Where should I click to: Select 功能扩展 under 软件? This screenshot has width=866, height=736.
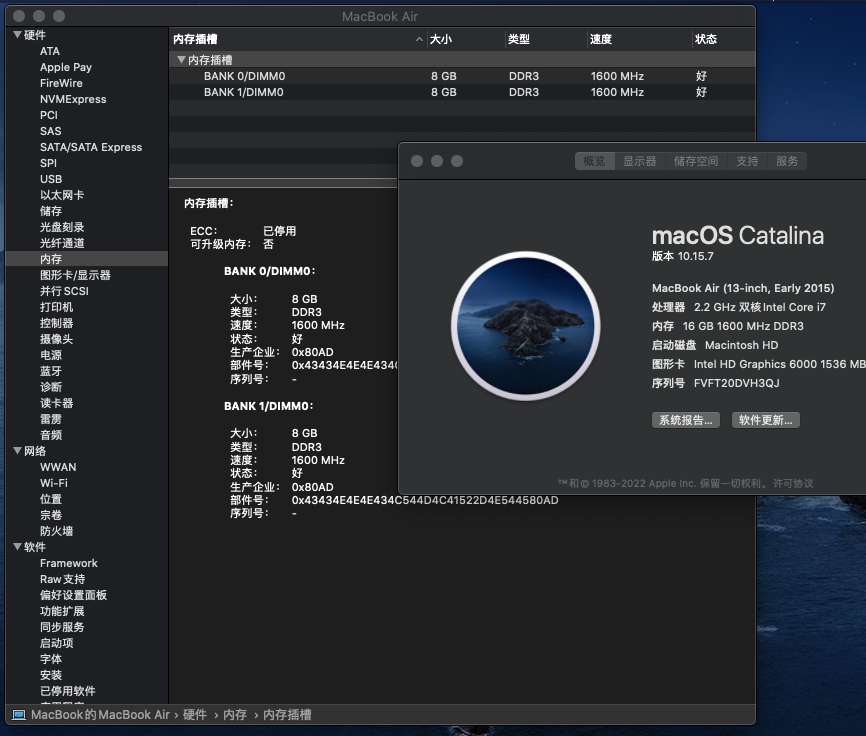point(62,611)
